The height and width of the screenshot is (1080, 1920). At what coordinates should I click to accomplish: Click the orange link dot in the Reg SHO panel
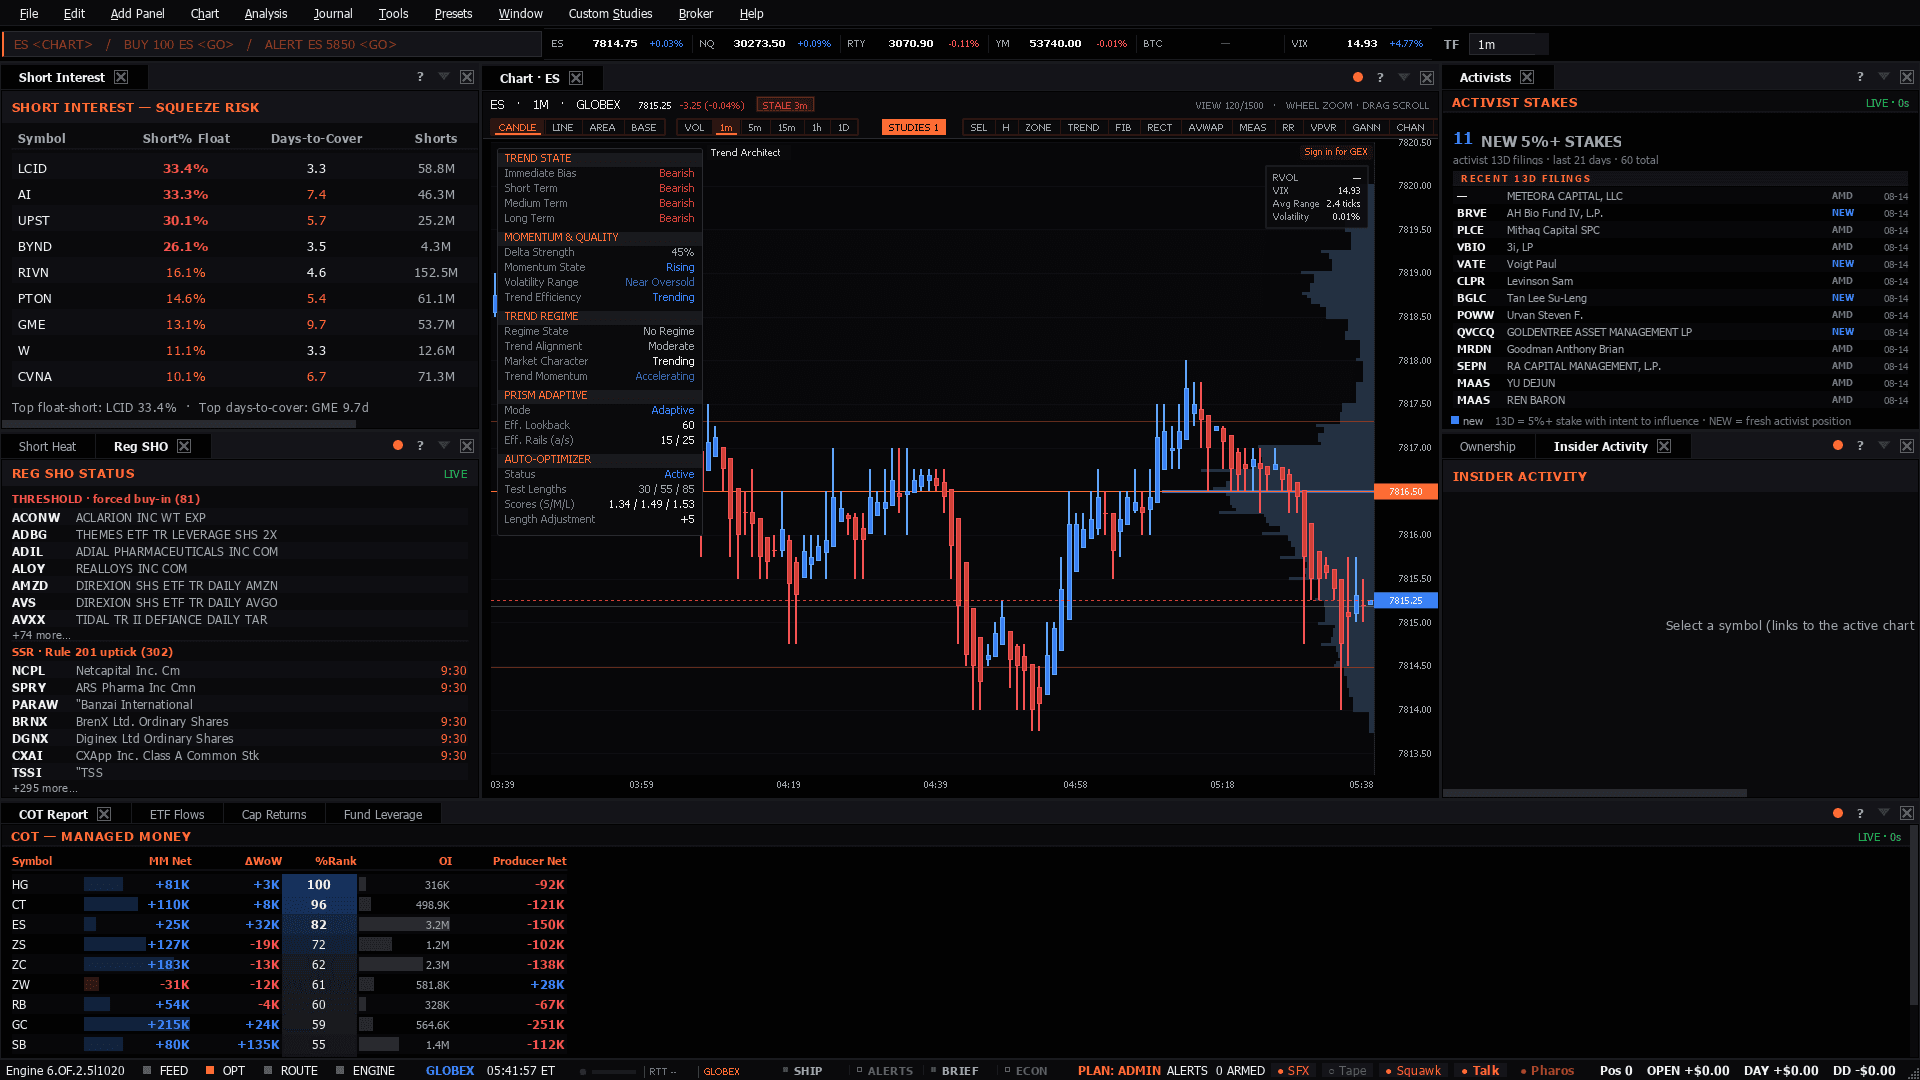pos(398,446)
